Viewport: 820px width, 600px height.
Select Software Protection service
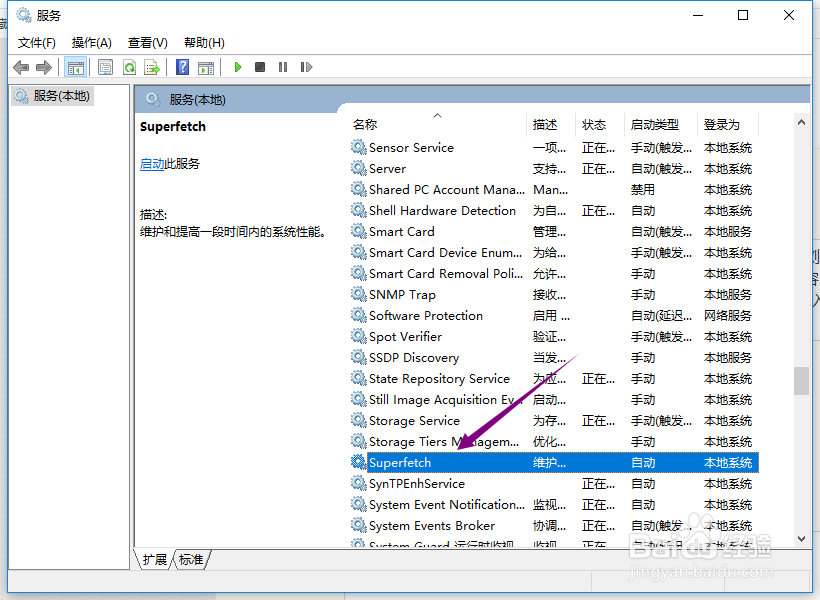tap(554, 315)
